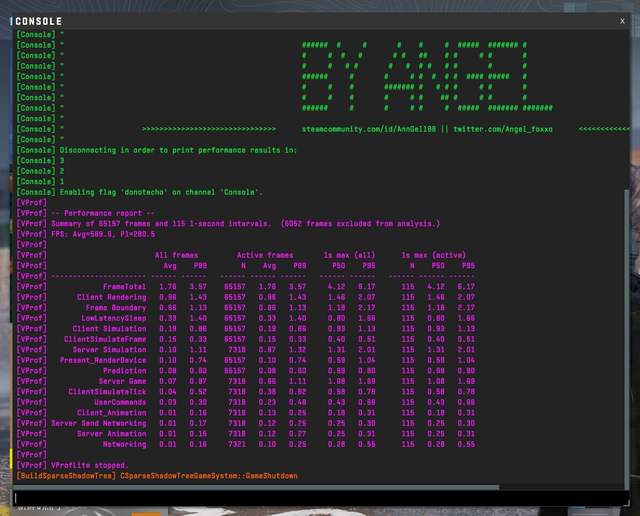Select the UserCommands row label
The width and height of the screenshot is (640, 516).
pos(120,402)
